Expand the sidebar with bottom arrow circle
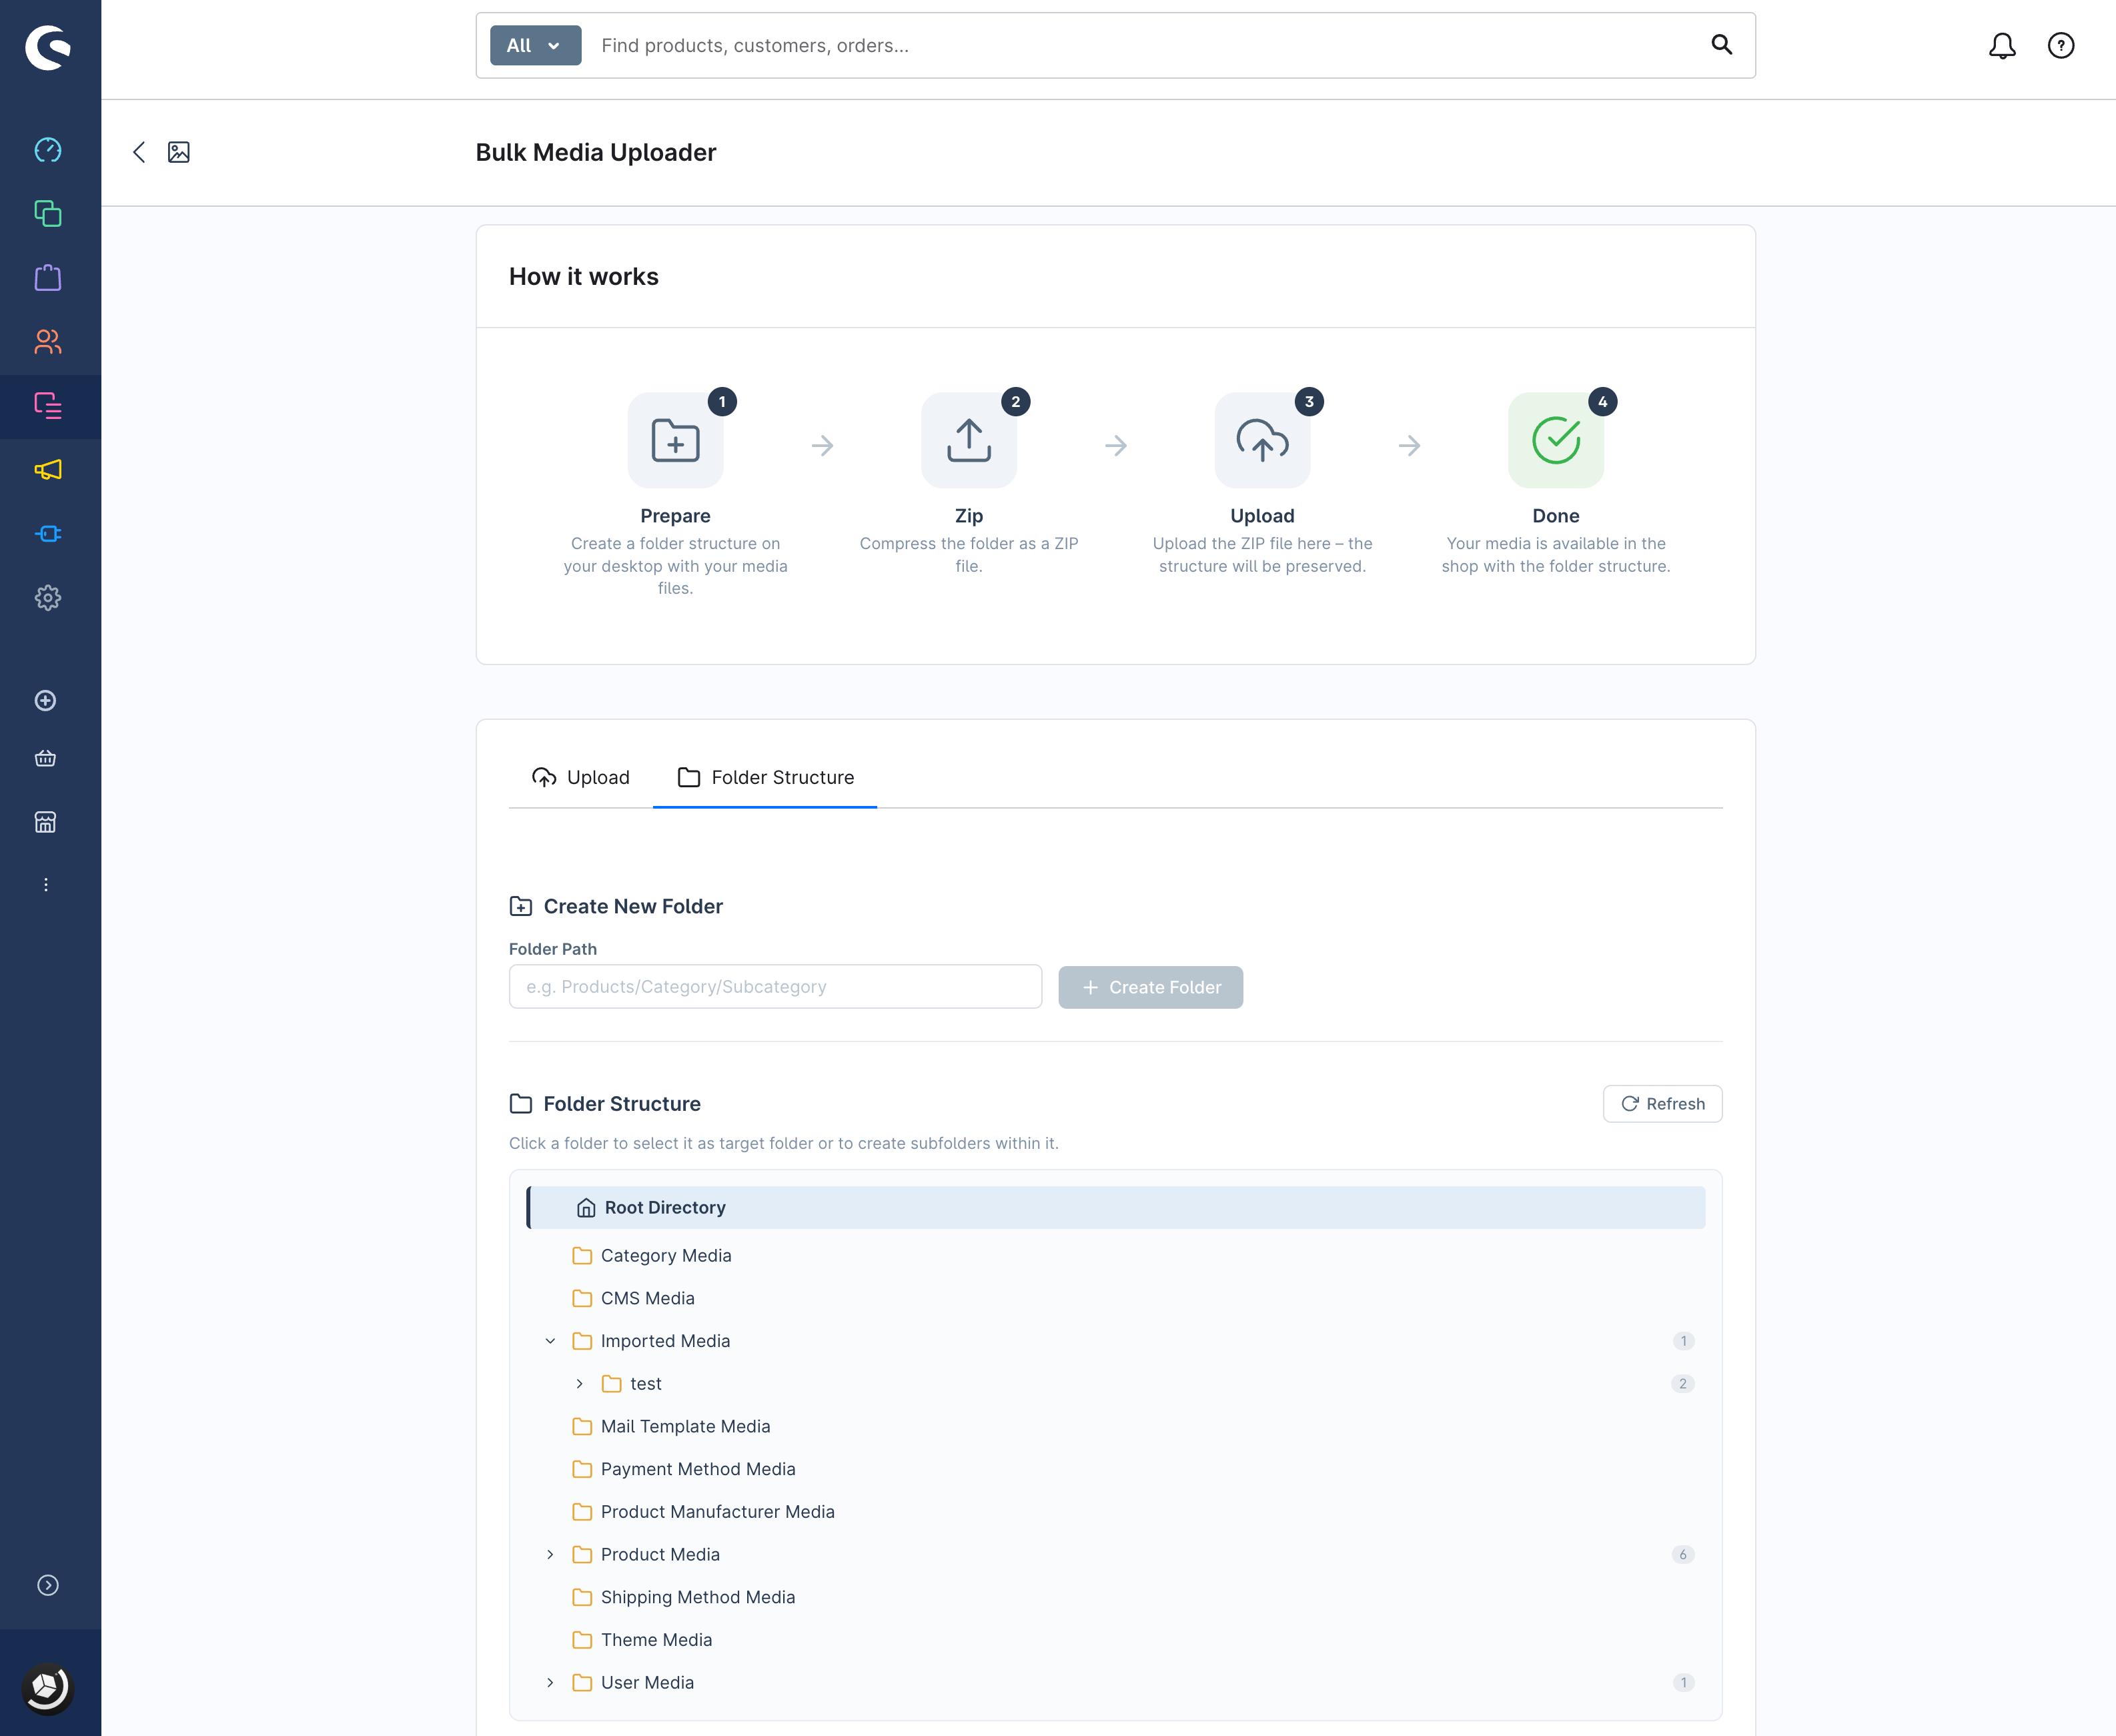Screen dimensions: 2116x1736 coord(48,1585)
